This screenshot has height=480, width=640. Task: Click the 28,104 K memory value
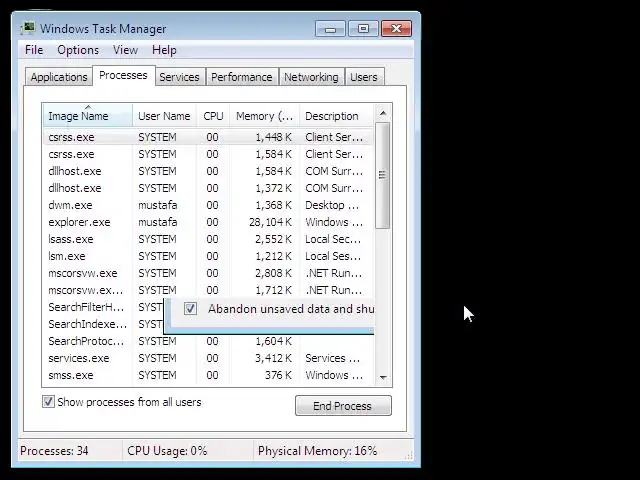(x=270, y=222)
